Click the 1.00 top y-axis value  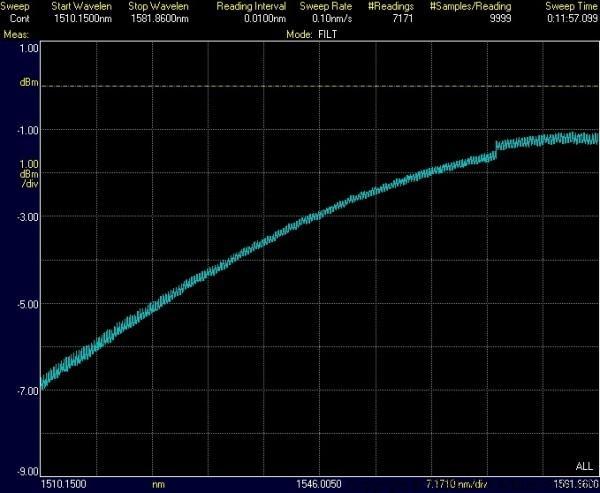click(29, 48)
